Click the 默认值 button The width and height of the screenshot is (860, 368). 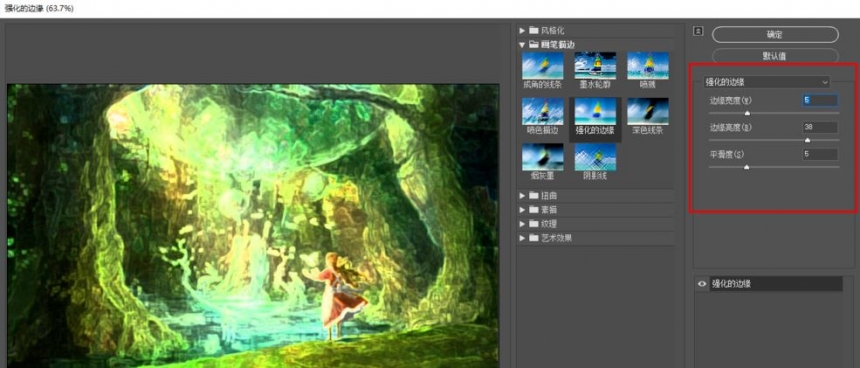point(775,56)
